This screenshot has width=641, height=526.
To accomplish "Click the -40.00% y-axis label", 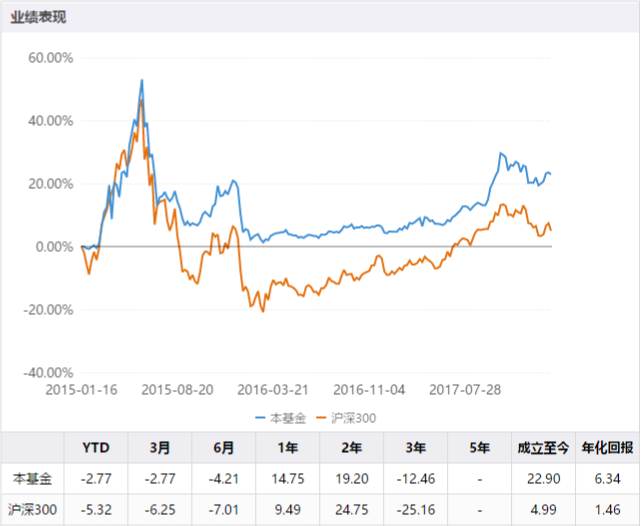I will 49,372.
